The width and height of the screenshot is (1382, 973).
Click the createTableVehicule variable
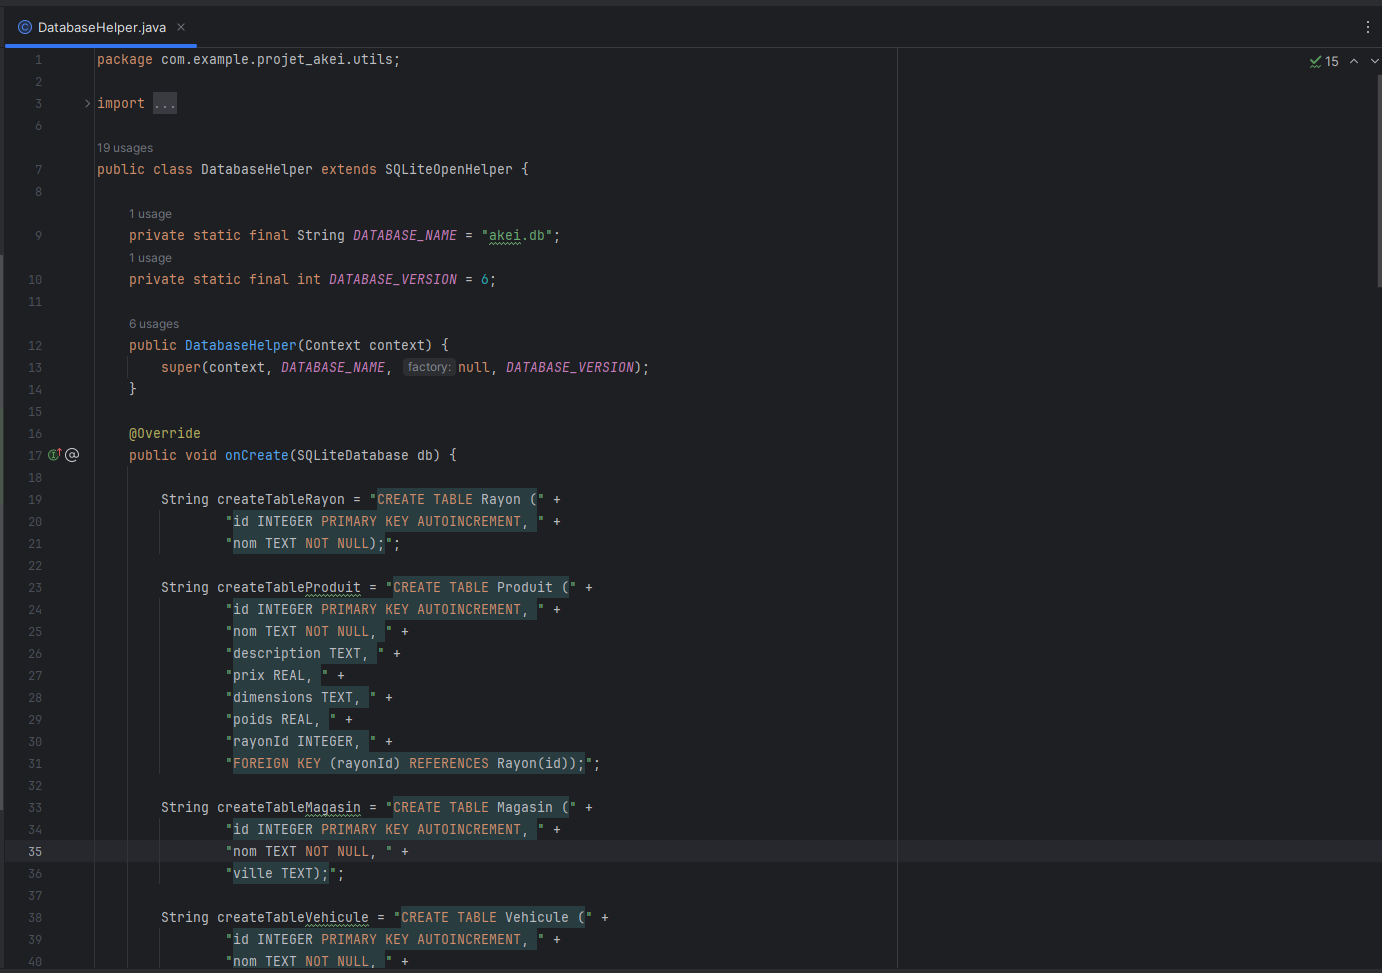(x=293, y=918)
